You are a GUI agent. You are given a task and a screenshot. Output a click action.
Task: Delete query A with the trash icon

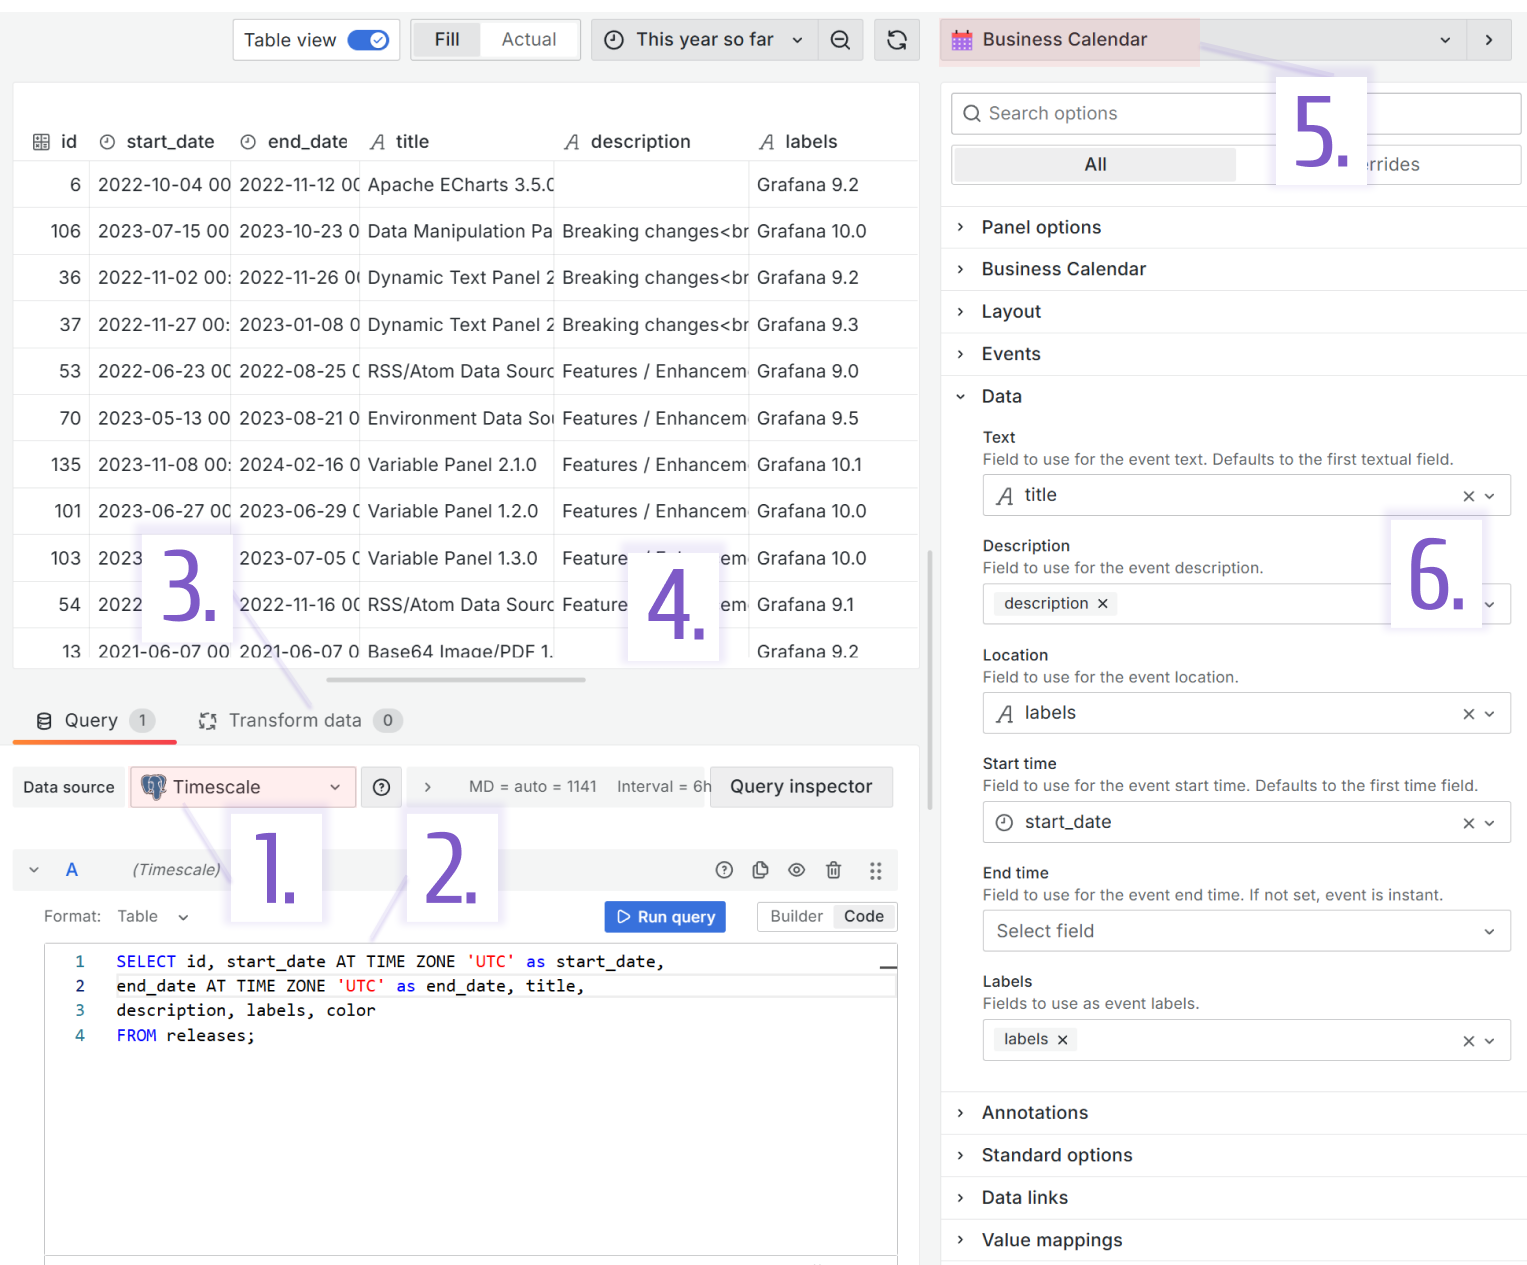coord(833,870)
